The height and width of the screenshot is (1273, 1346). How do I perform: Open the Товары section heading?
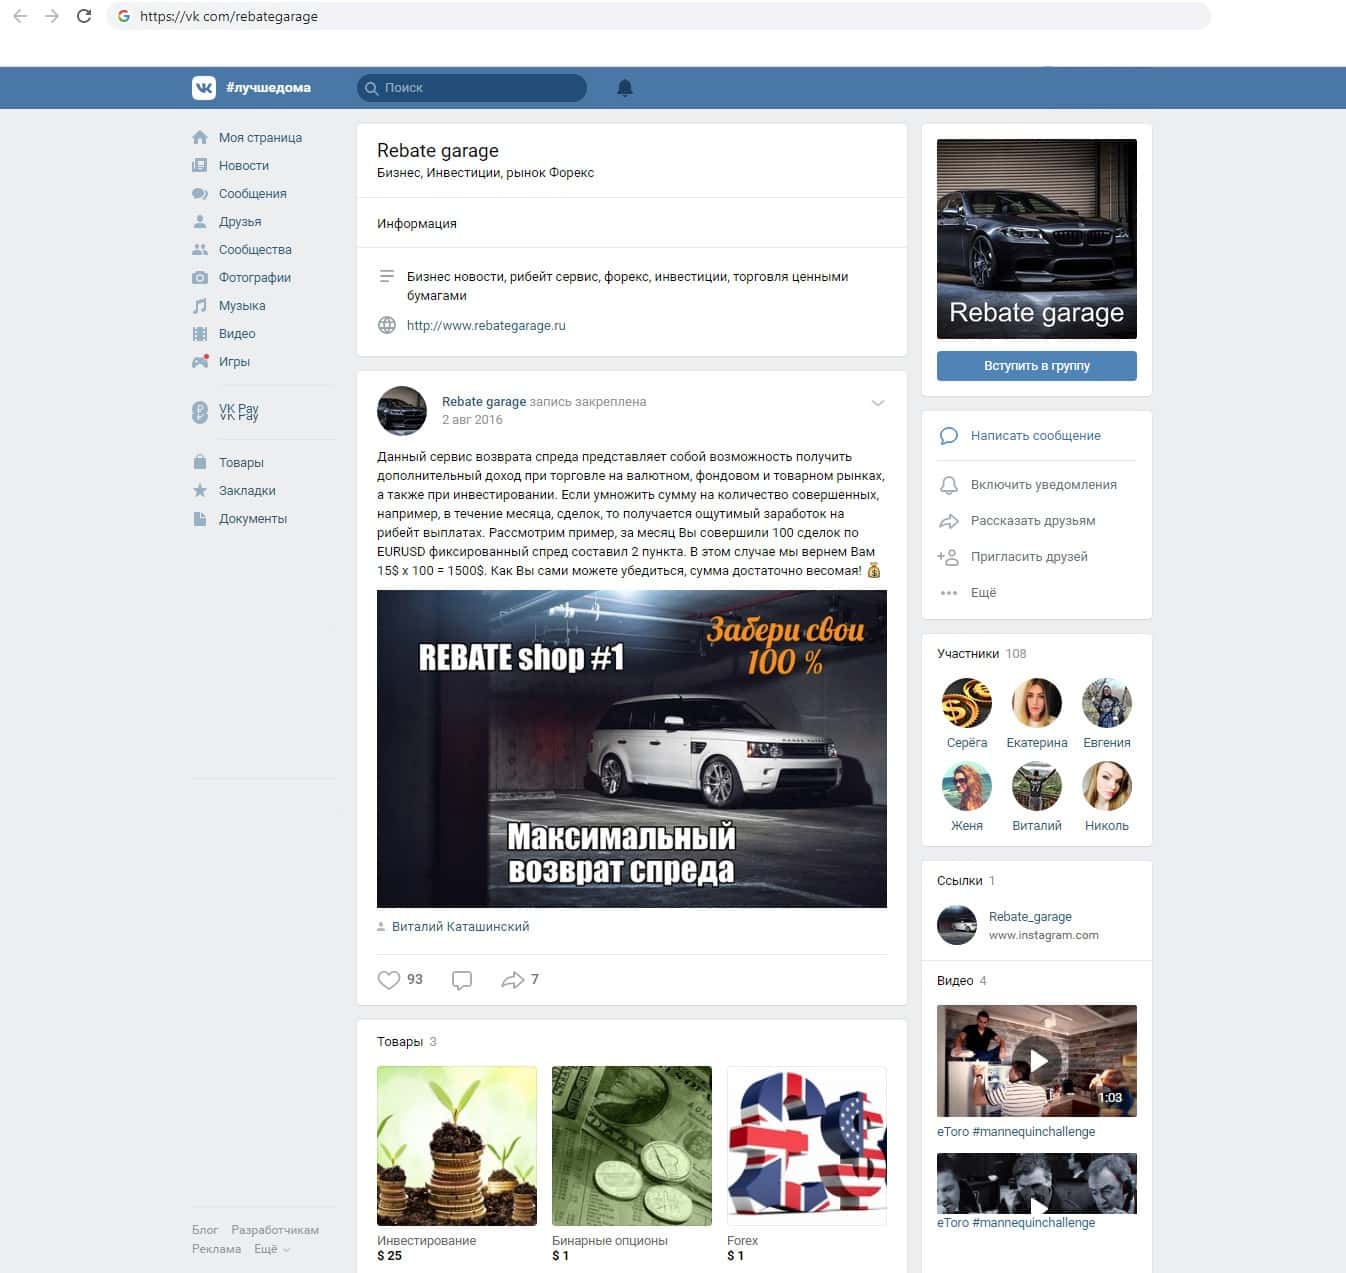400,1042
